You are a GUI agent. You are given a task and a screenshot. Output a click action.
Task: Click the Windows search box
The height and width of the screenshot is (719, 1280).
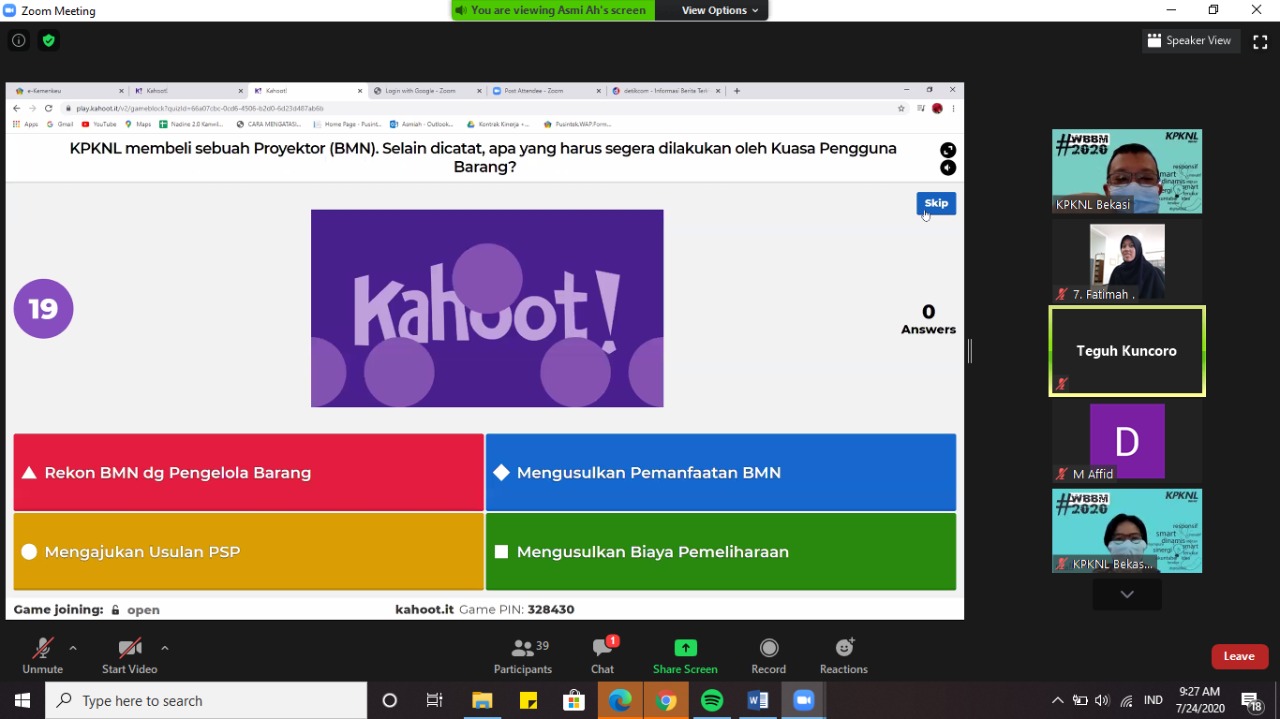pyautogui.click(x=207, y=700)
